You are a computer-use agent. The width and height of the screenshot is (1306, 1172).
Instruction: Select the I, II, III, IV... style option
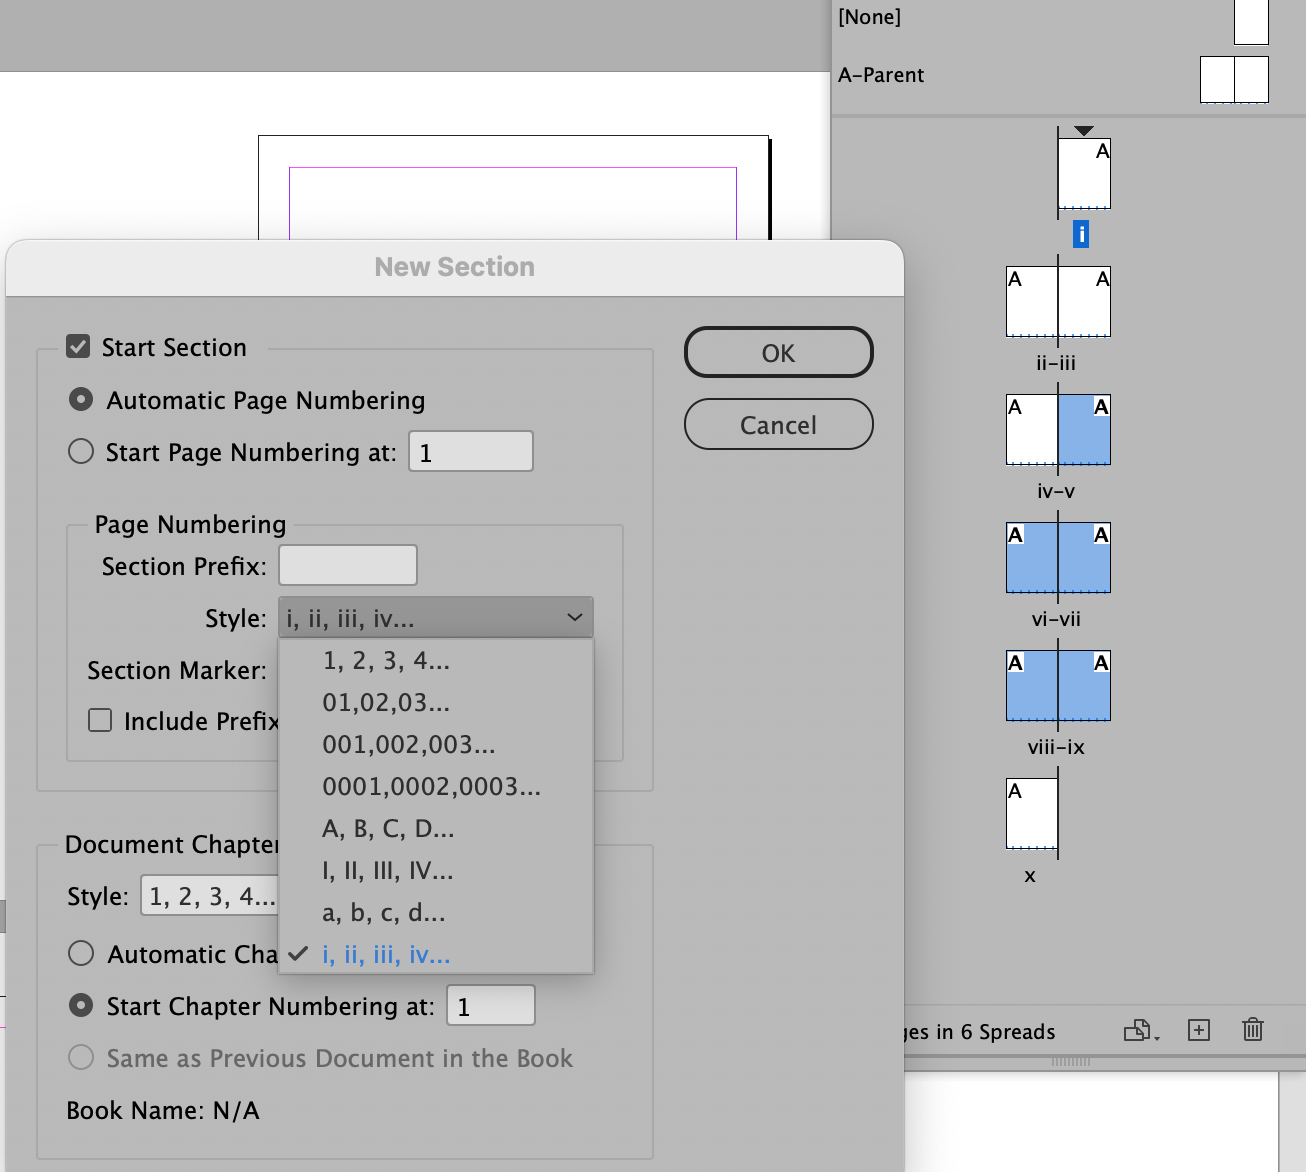point(388,870)
